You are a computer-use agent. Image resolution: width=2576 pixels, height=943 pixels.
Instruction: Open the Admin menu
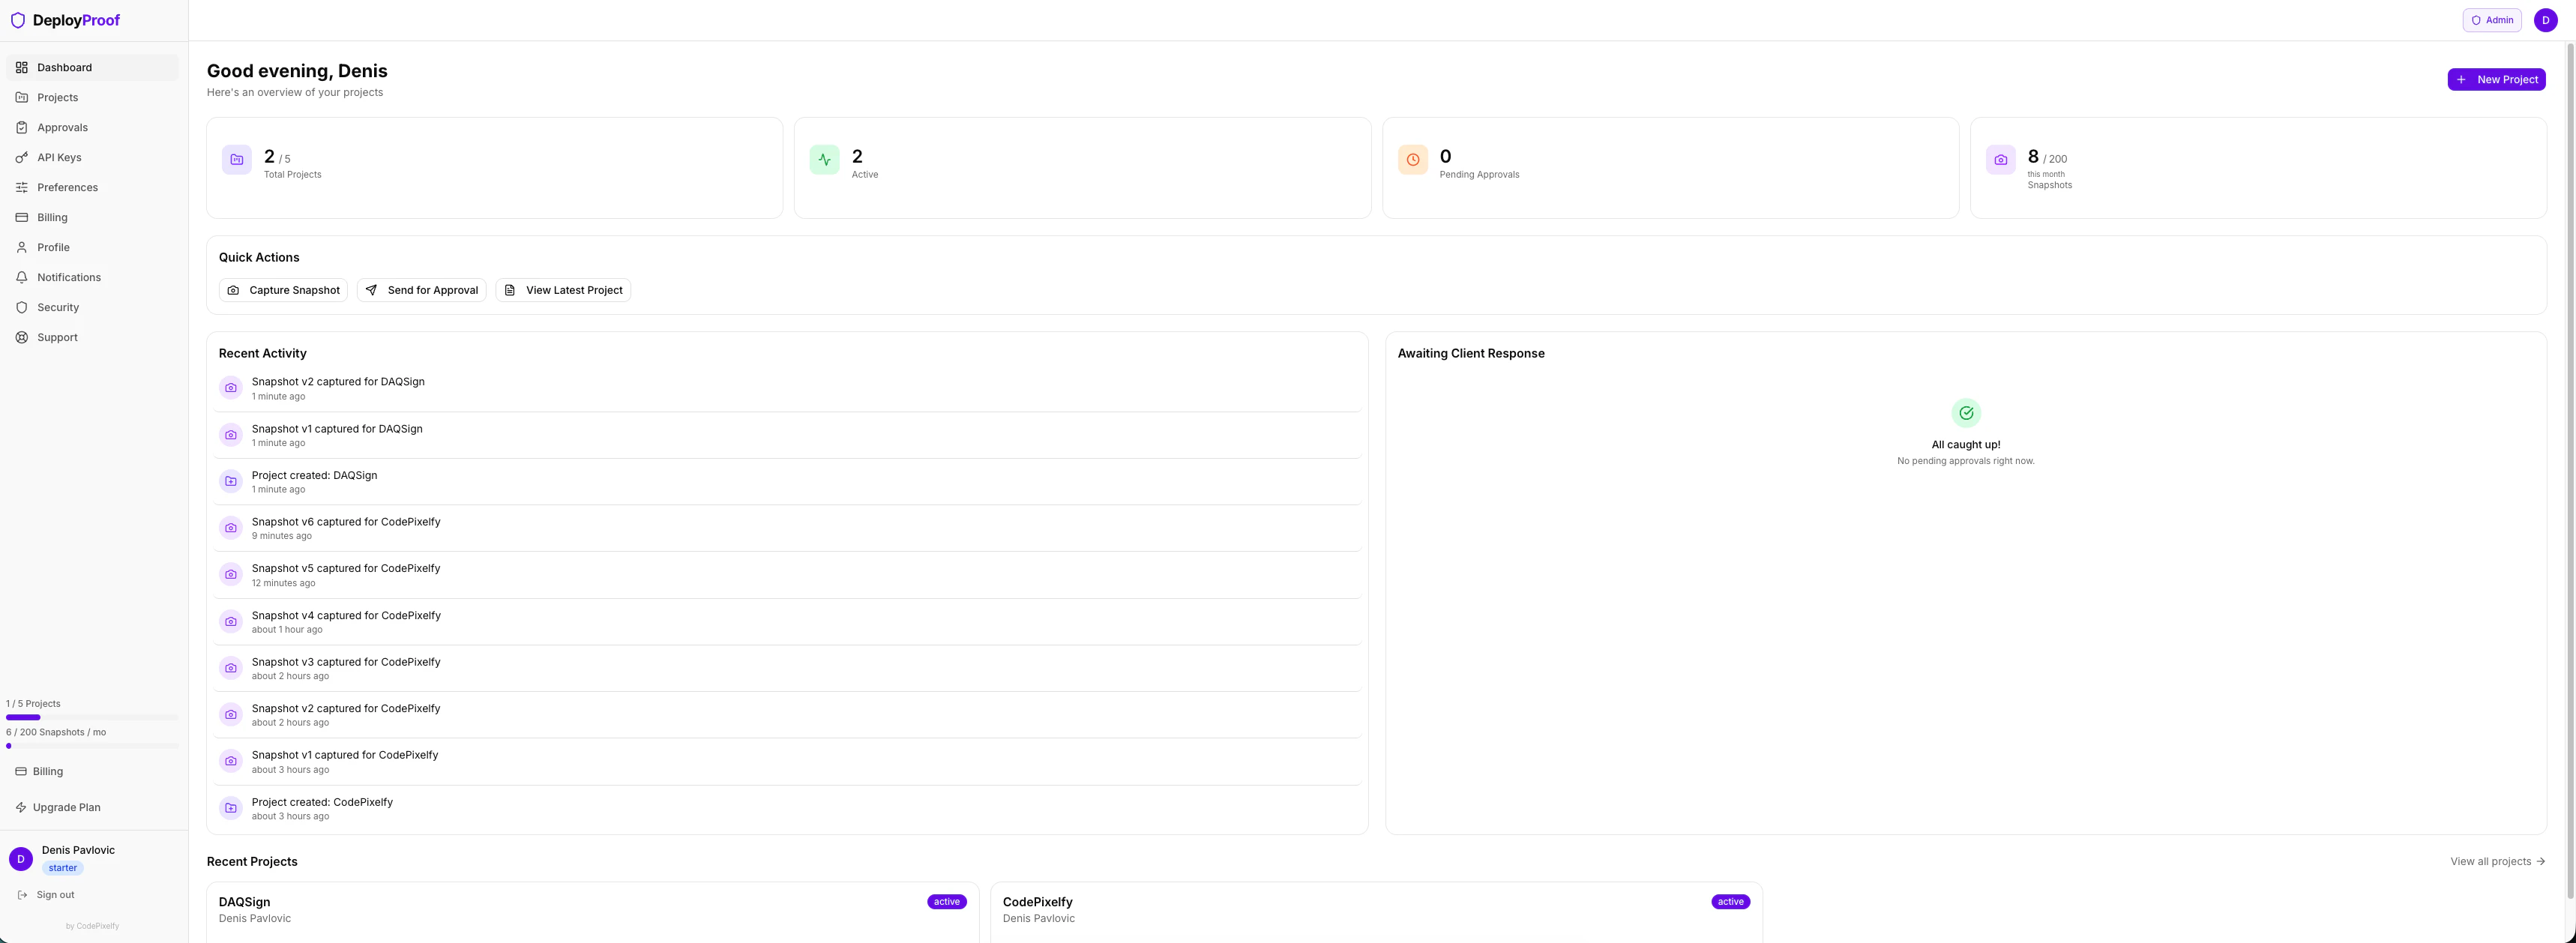click(2491, 20)
